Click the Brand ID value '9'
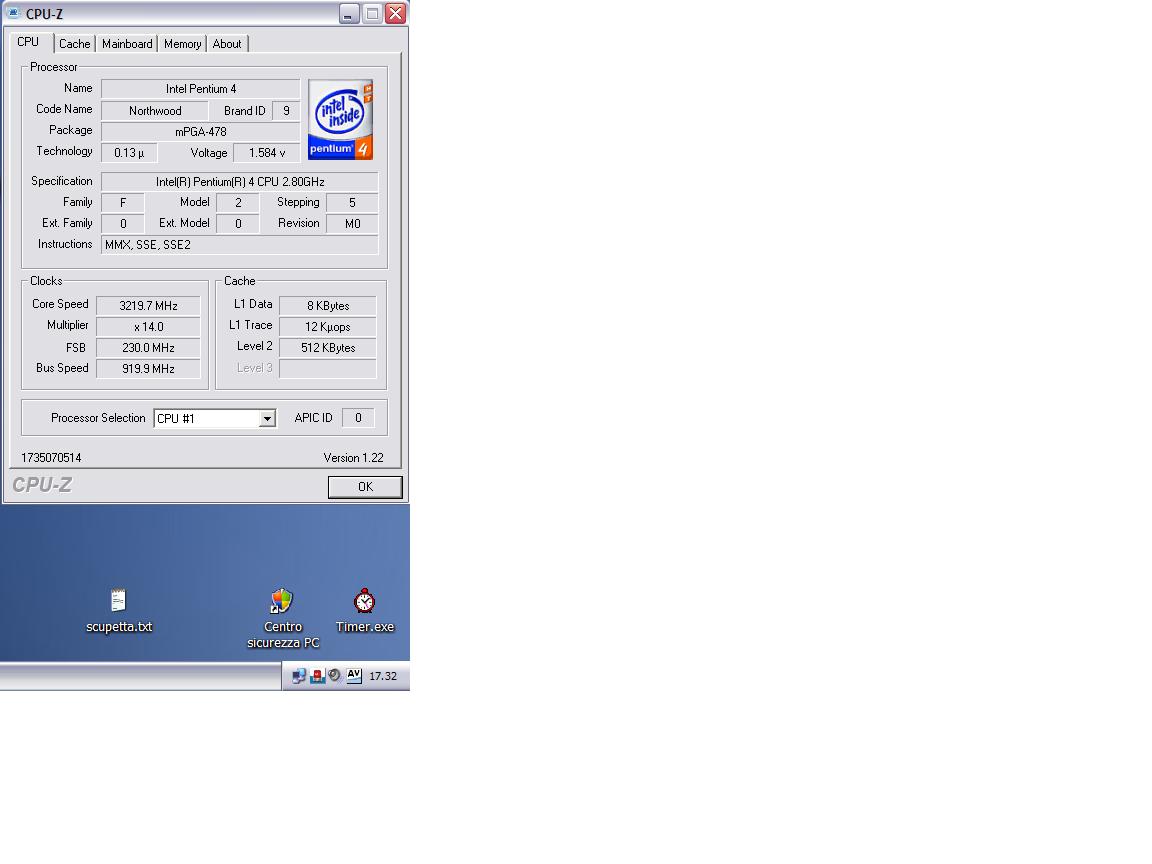This screenshot has height=864, width=1152. (286, 111)
